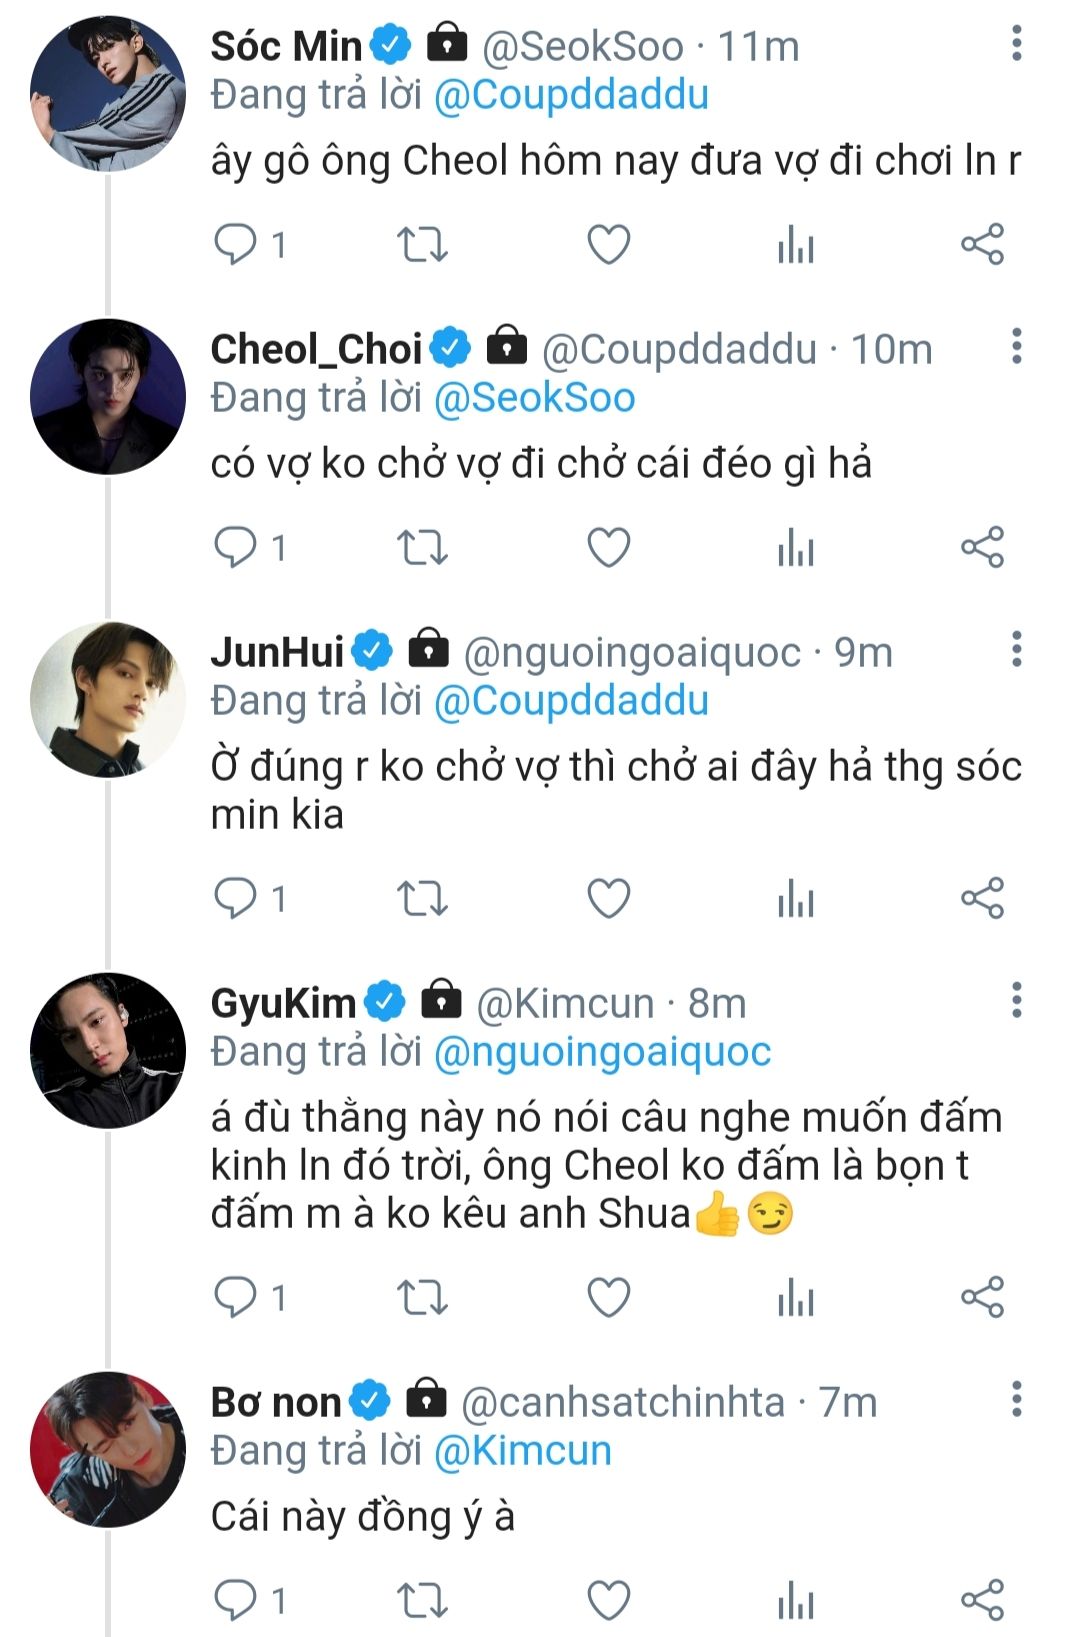This screenshot has width=1080, height=1637.
Task: Like Sóc Min's tweet
Action: (x=608, y=244)
